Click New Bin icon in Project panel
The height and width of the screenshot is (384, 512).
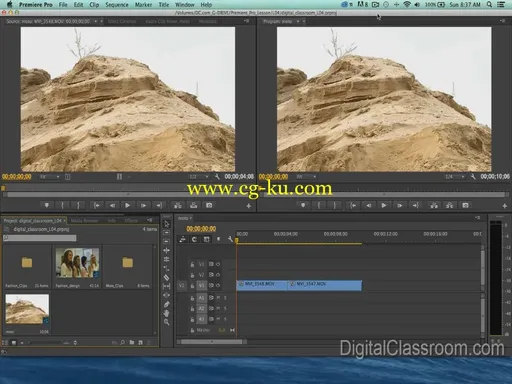click(132, 342)
